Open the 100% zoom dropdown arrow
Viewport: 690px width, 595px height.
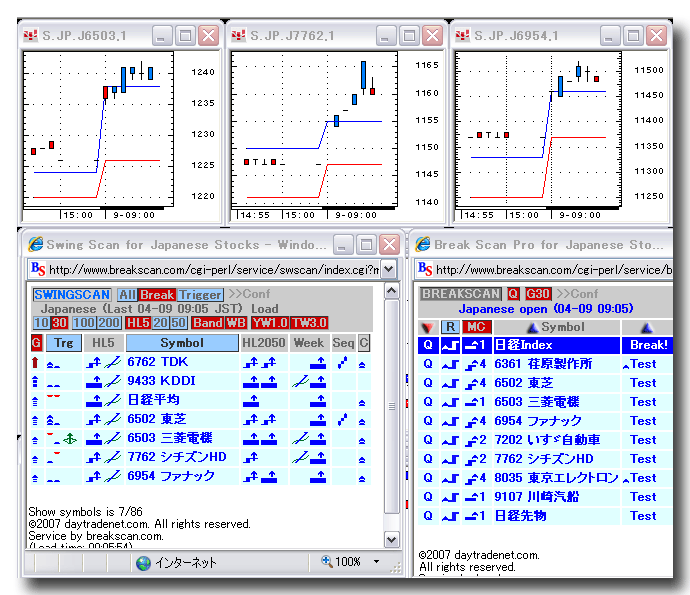[x=377, y=561]
